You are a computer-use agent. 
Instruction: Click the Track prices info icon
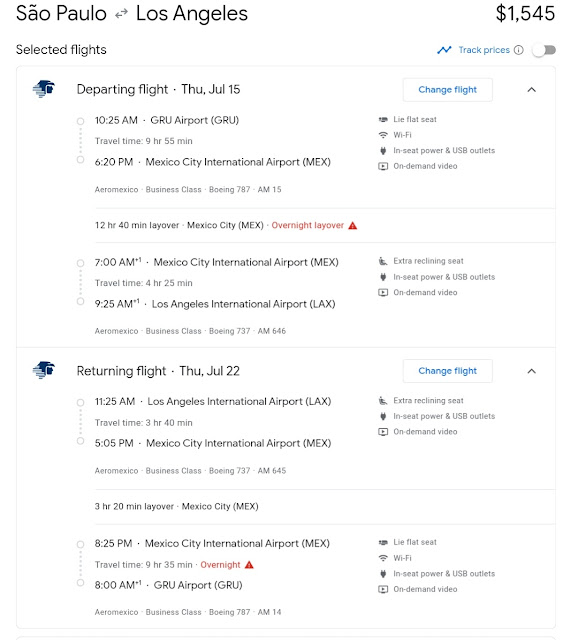pyautogui.click(x=518, y=50)
